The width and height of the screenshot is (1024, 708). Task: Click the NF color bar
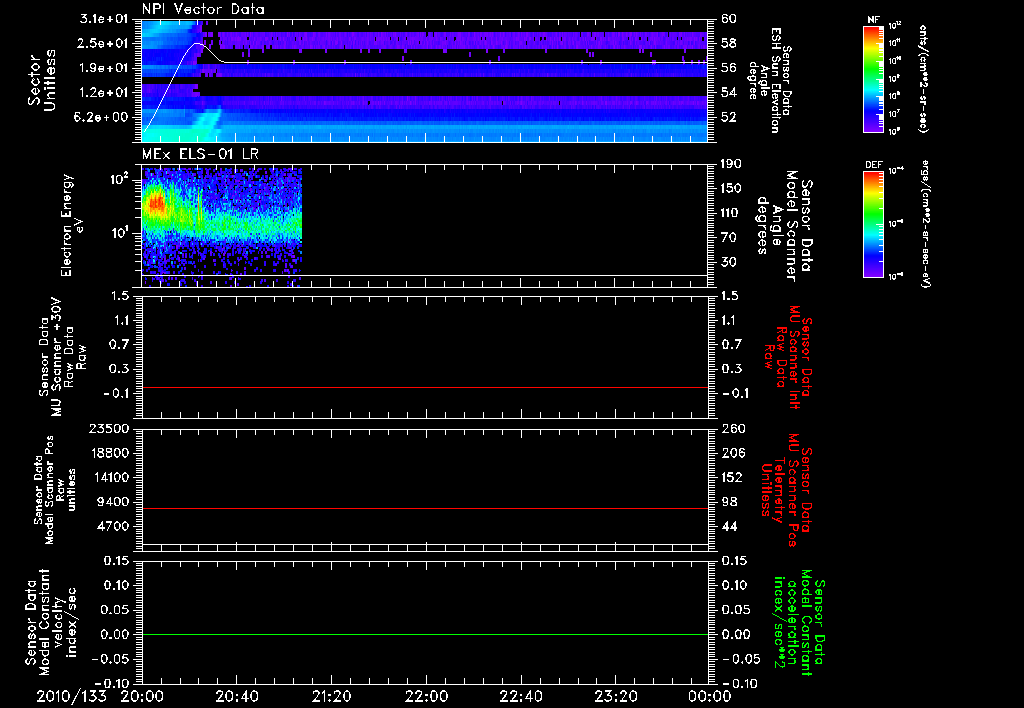(x=873, y=79)
